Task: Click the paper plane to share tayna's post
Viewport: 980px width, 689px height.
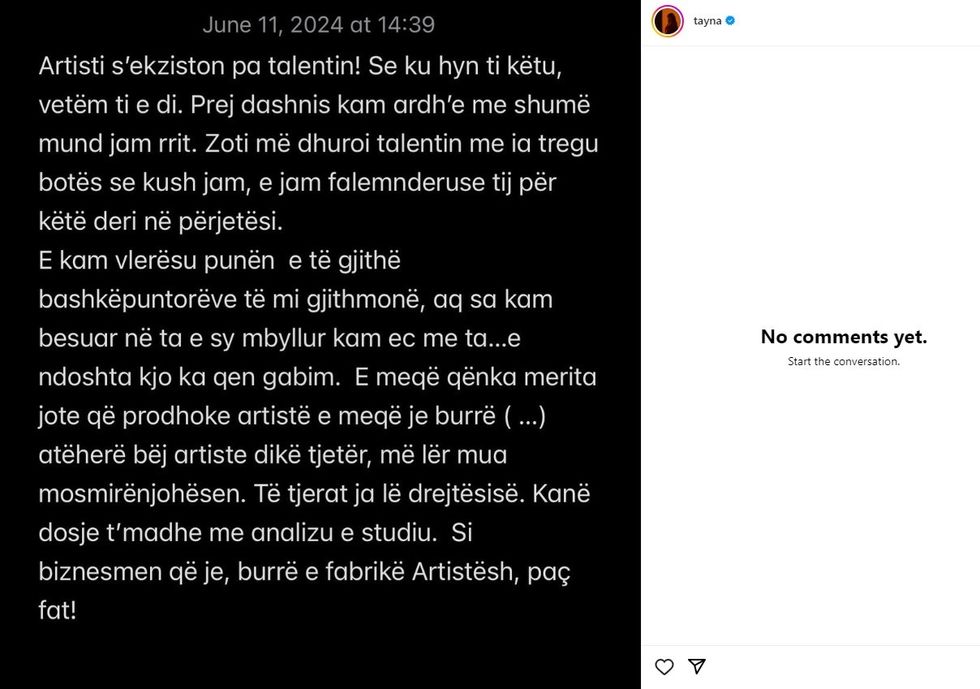Action: 697,666
